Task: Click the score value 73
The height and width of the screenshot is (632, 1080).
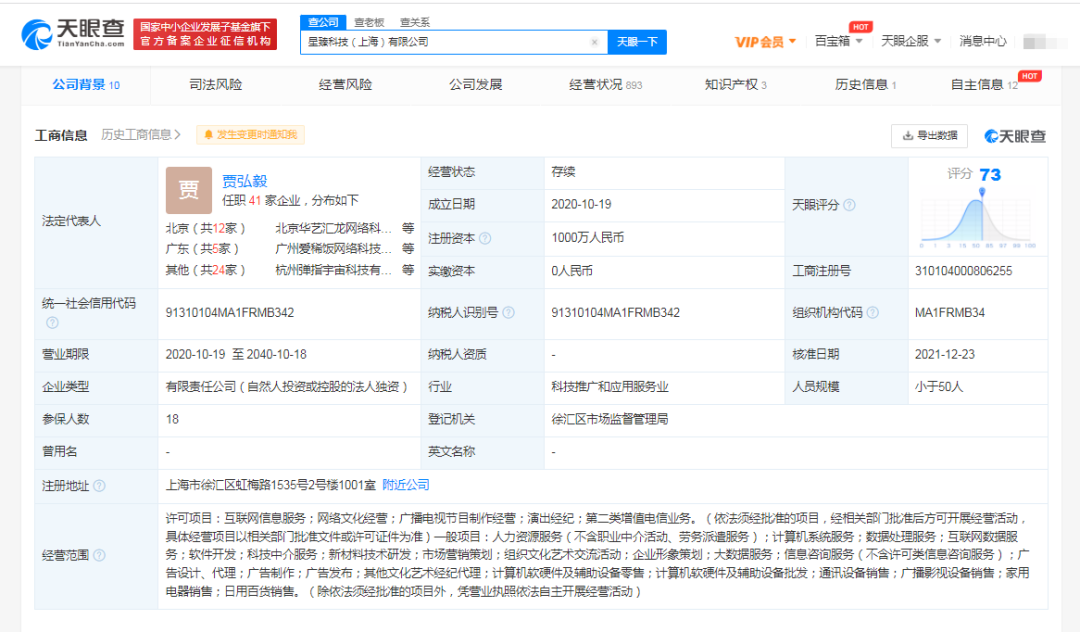Action: point(990,175)
